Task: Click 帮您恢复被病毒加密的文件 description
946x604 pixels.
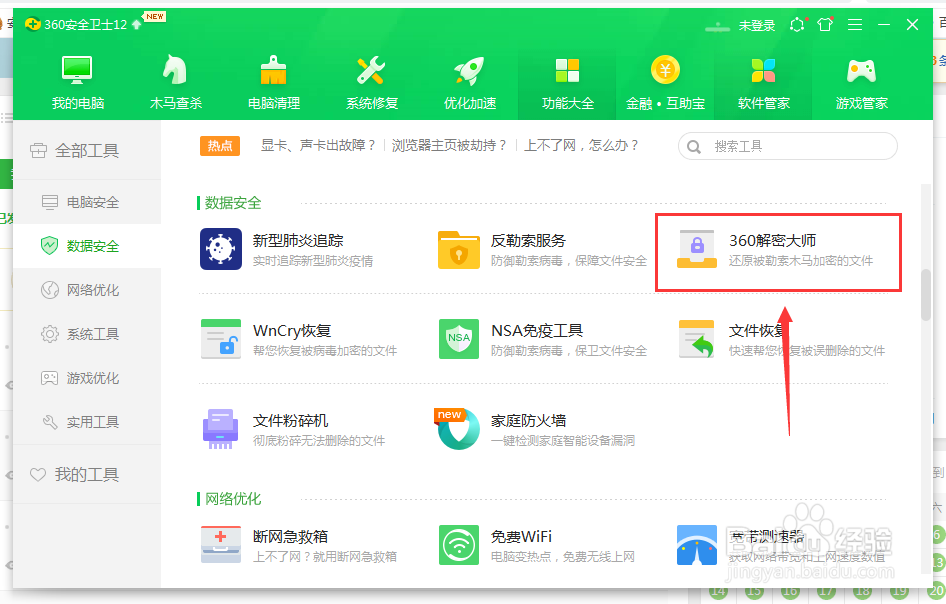Action: click(325, 351)
